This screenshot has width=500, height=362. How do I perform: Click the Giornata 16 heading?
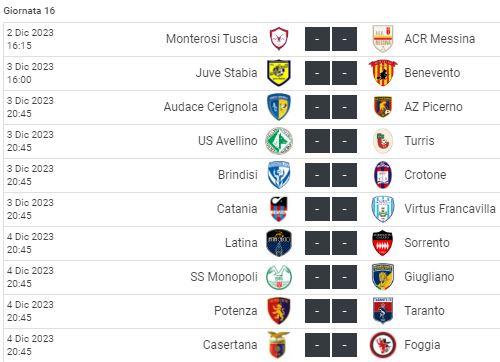tap(29, 11)
